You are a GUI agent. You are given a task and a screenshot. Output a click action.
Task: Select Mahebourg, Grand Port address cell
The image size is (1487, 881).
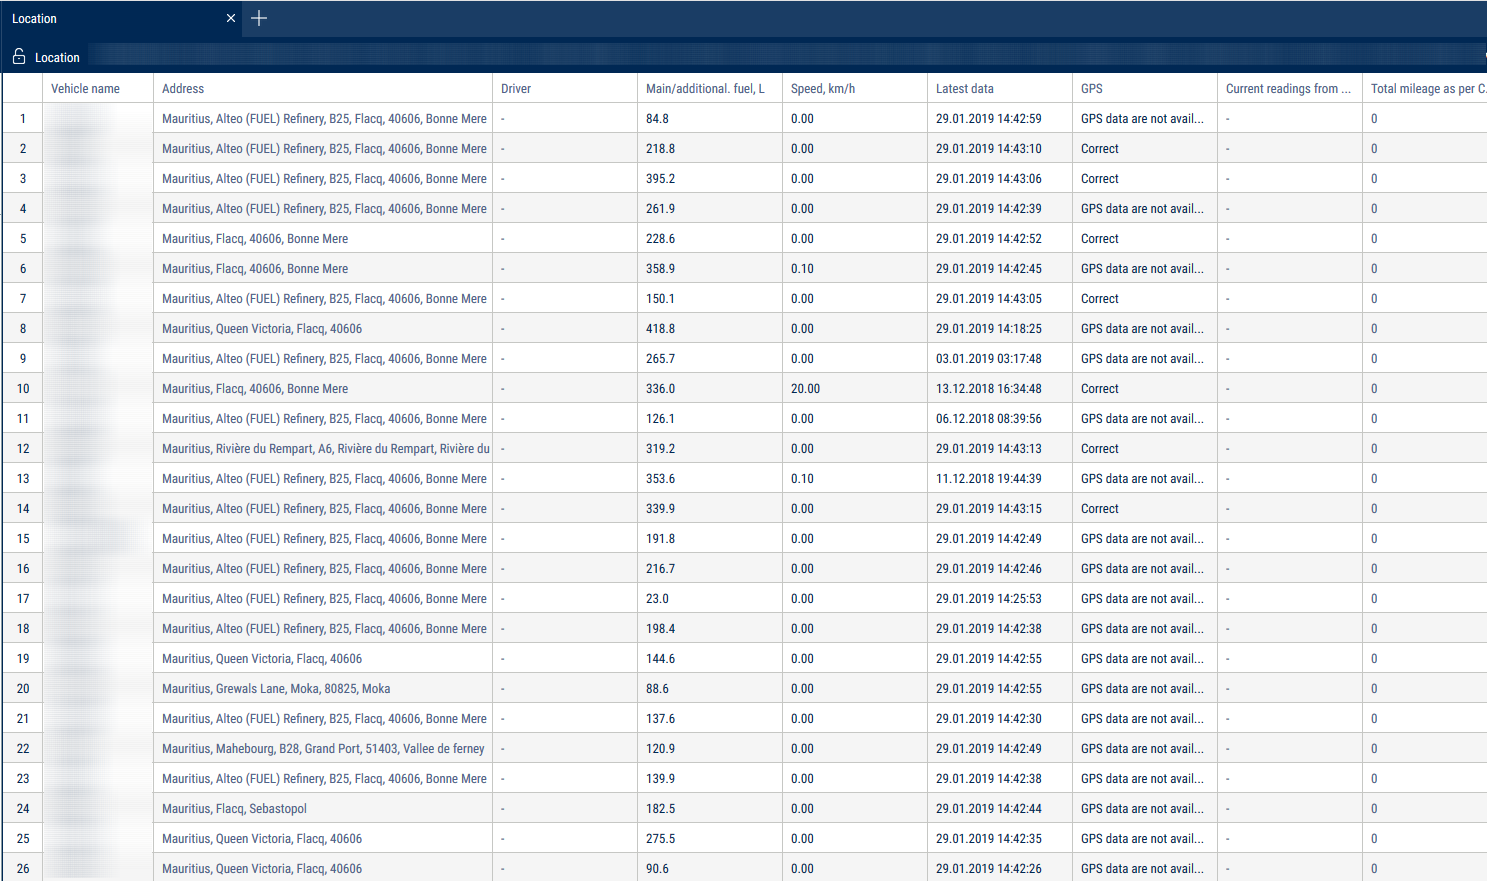coord(323,749)
